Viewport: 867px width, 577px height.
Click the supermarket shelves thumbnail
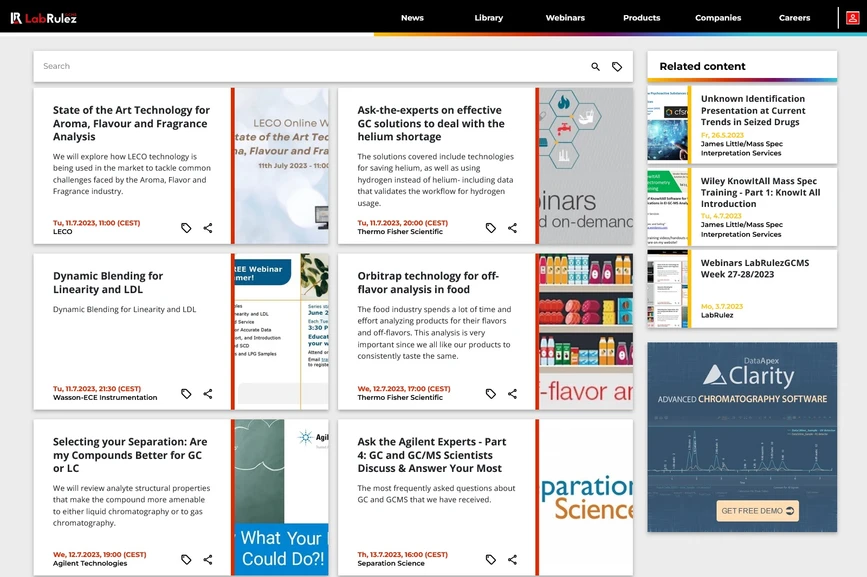(586, 332)
